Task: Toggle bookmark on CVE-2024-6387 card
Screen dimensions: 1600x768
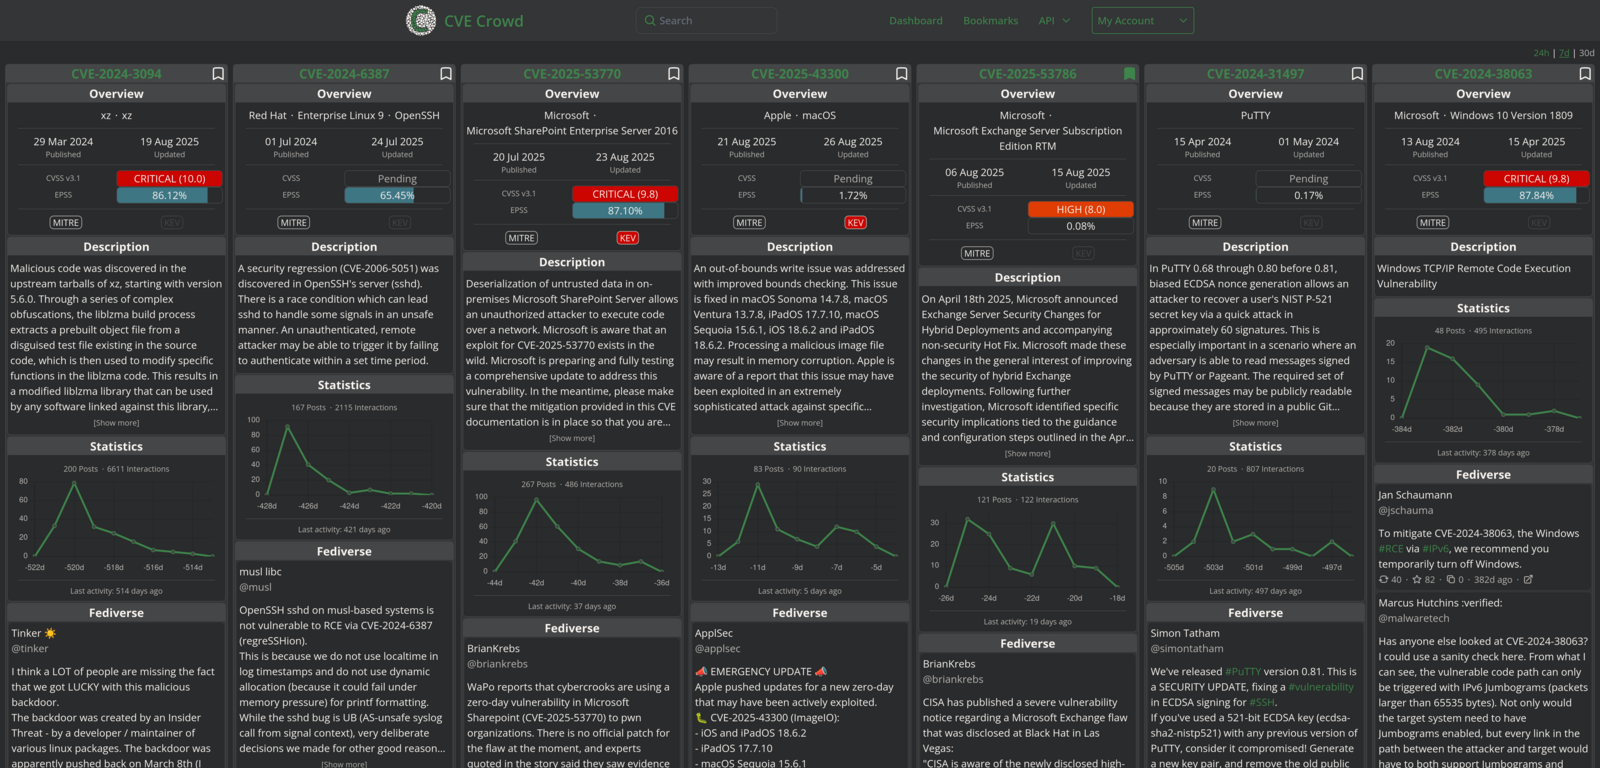Action: [x=446, y=74]
